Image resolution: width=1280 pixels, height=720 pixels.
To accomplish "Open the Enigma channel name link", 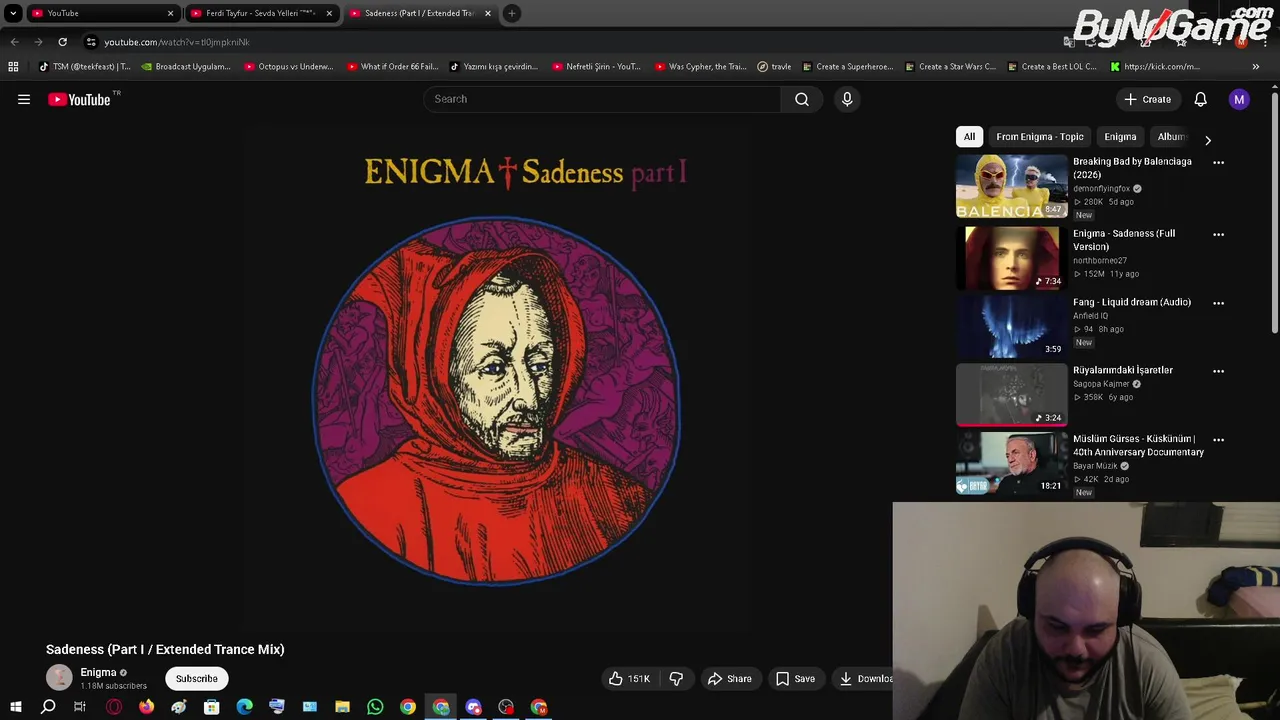I will coord(98,672).
